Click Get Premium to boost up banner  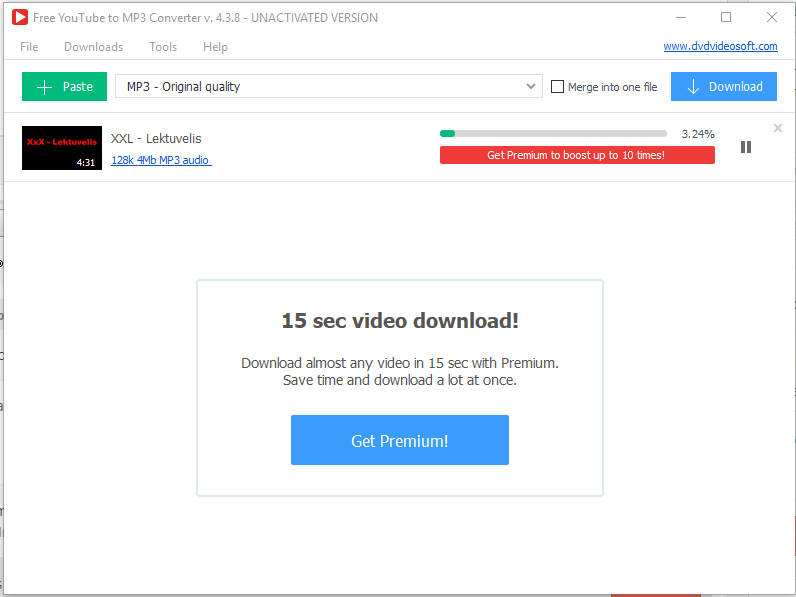coord(577,155)
